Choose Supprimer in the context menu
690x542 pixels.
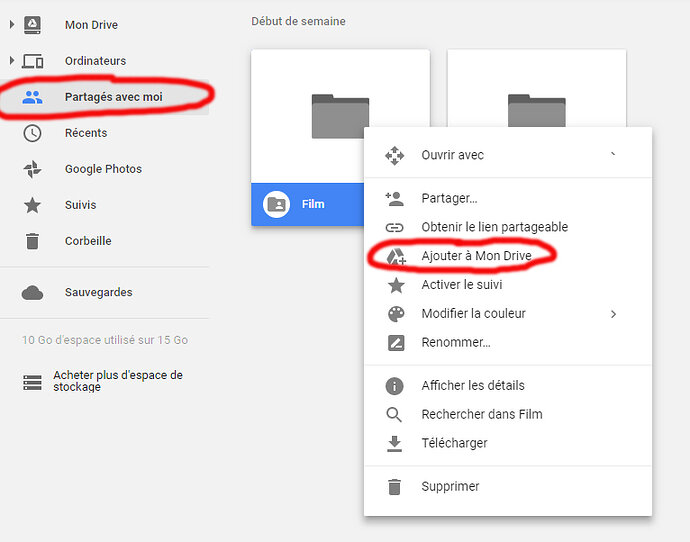click(508, 487)
